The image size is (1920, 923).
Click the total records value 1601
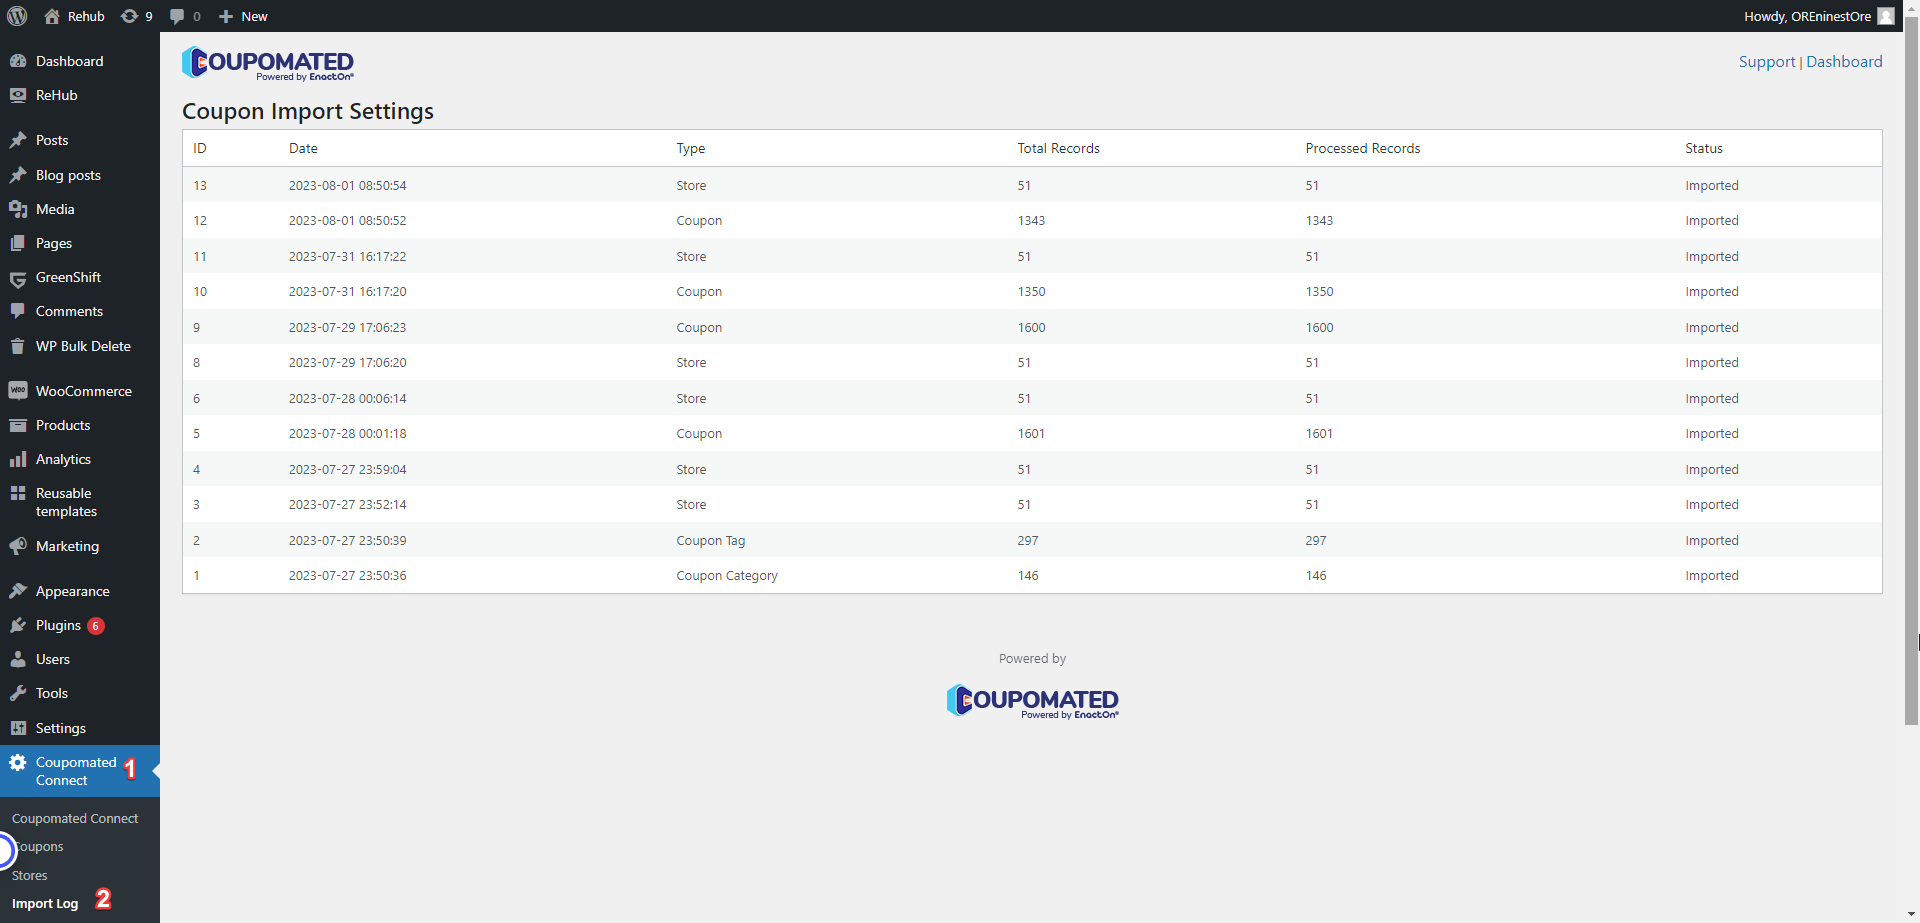(x=1031, y=433)
